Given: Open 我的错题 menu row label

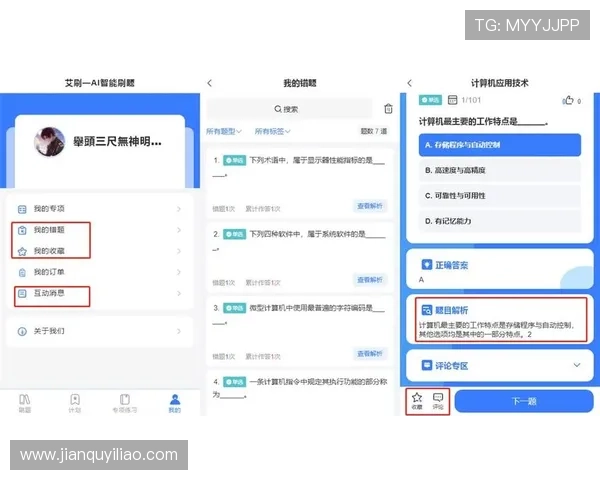Looking at the screenshot, I should tap(49, 230).
